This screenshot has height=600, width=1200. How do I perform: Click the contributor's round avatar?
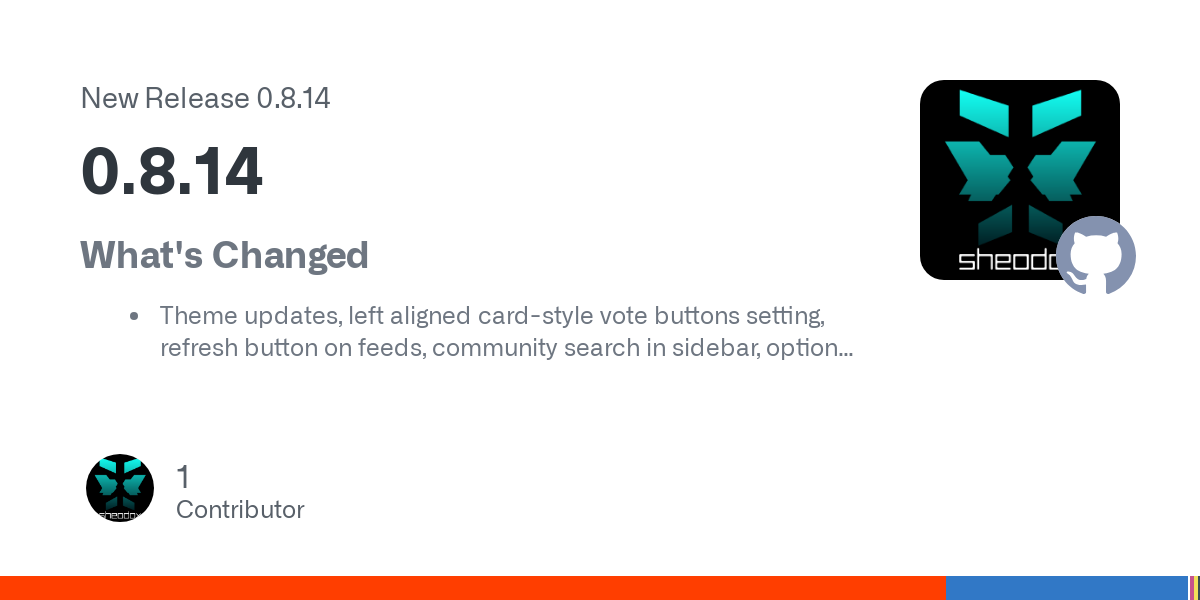coord(120,489)
